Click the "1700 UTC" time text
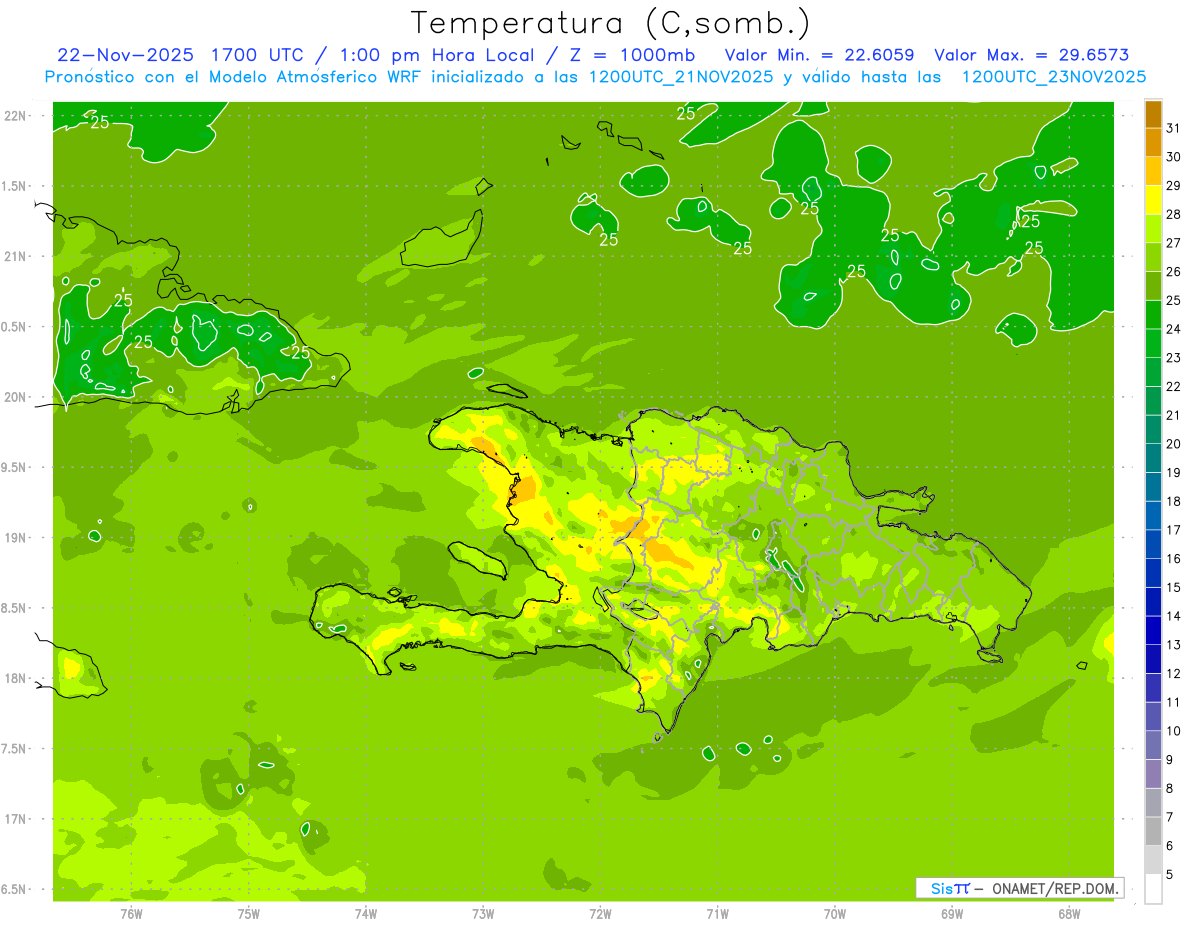The image size is (1200, 927). [x=257, y=55]
